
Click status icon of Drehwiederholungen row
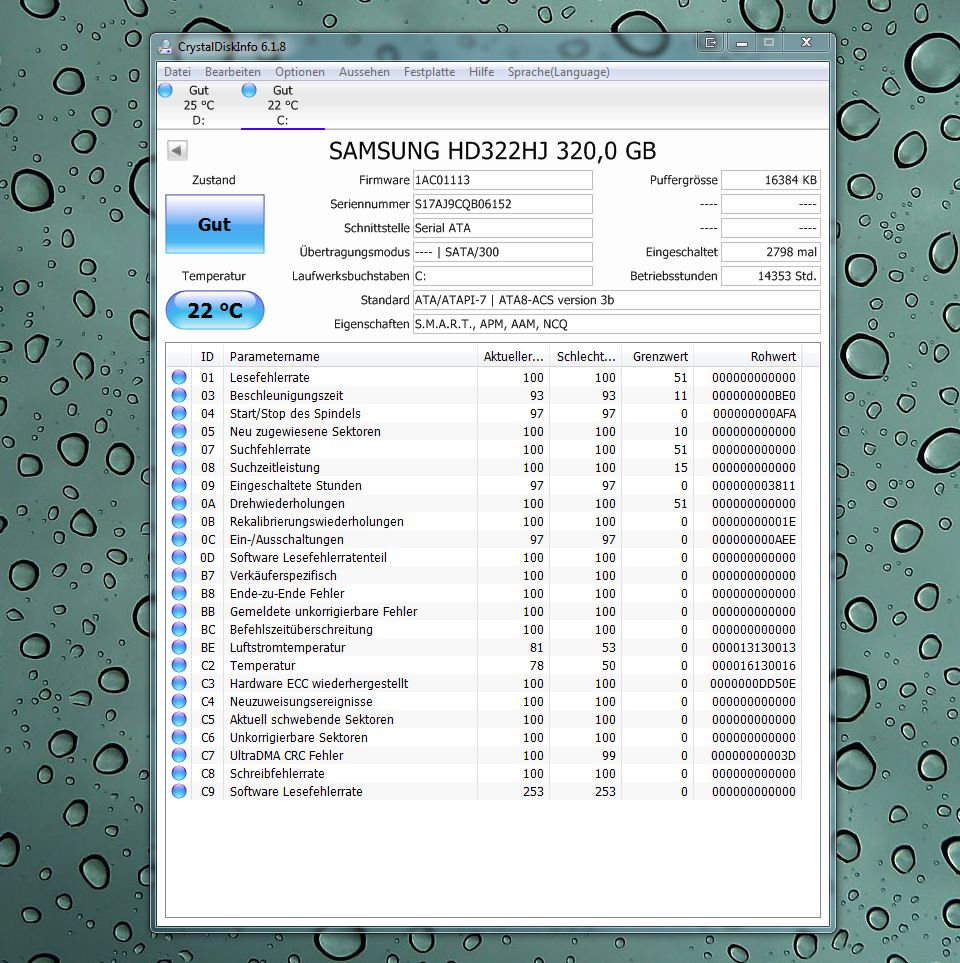[179, 503]
